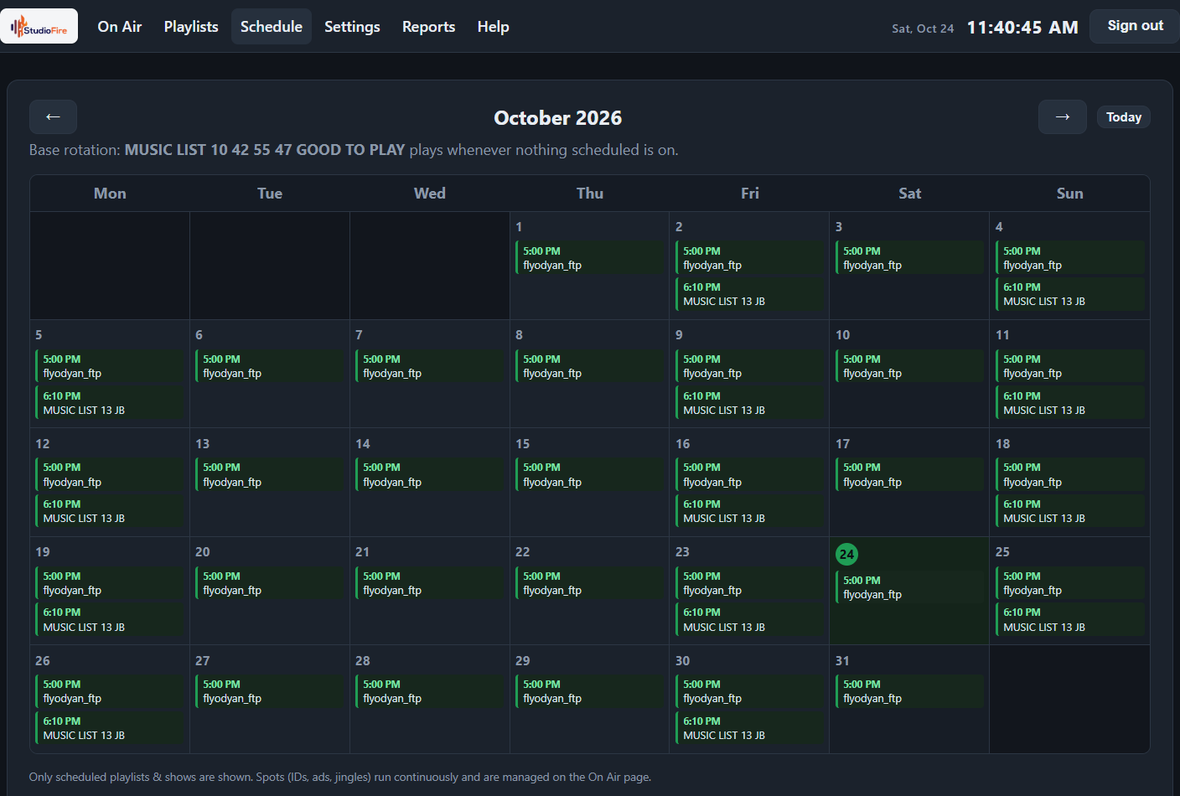This screenshot has height=796, width=1180.
Task: Open 6:10 PM MUSIC LIST 13 JB on October 25
Action: (1069, 619)
